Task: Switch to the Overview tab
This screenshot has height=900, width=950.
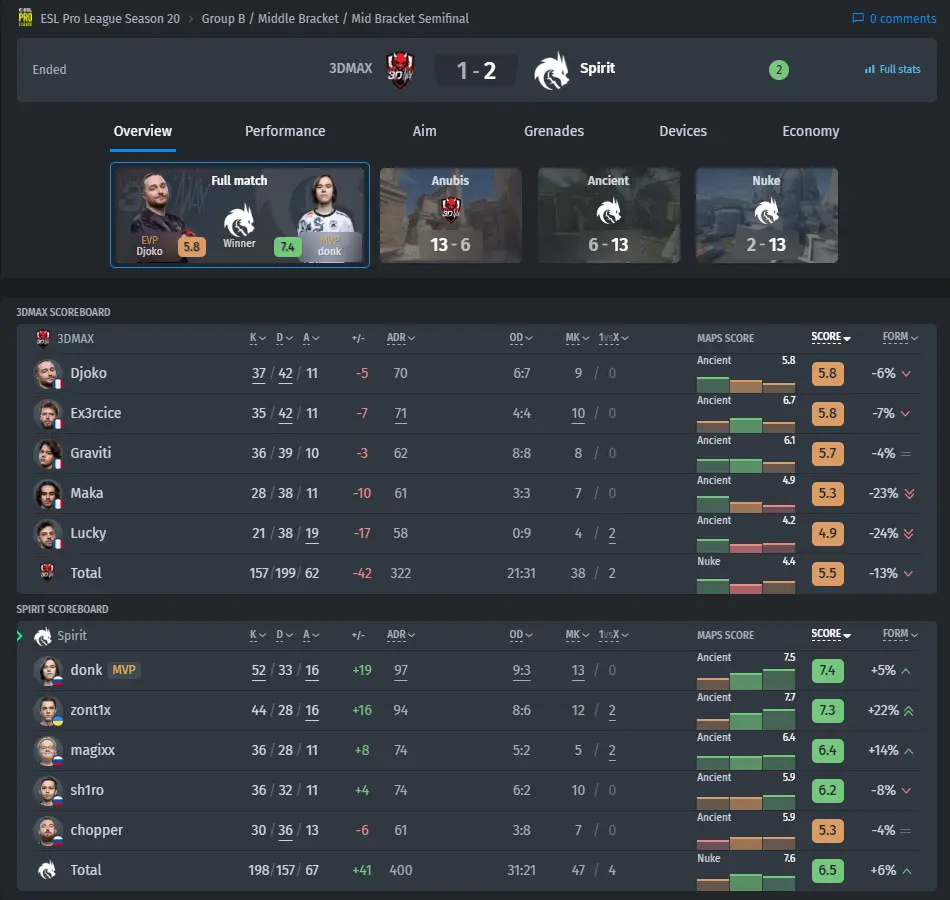Action: pyautogui.click(x=143, y=131)
